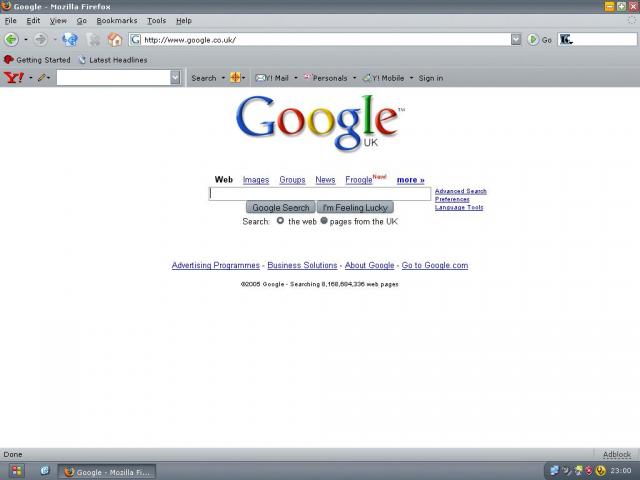This screenshot has height=480, width=640.
Task: Open the Froogle link
Action: coord(359,180)
